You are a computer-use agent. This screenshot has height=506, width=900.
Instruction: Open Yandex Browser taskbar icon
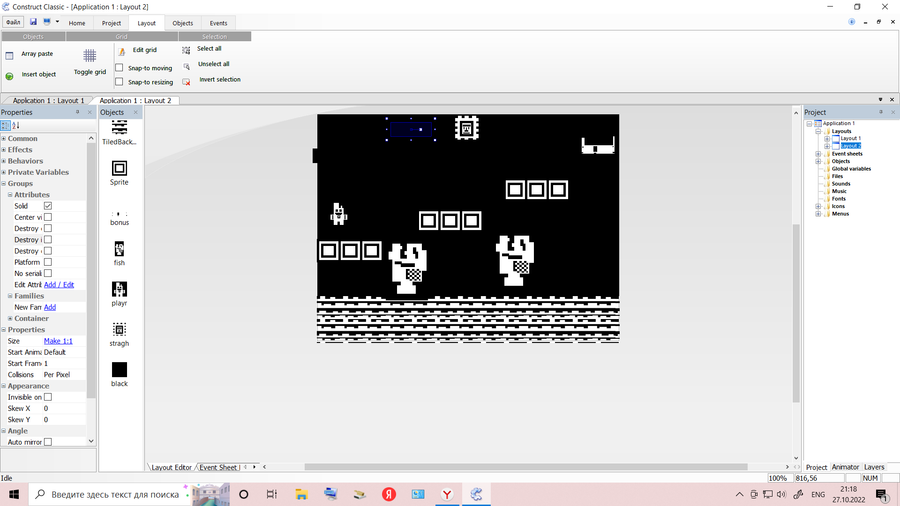point(447,494)
